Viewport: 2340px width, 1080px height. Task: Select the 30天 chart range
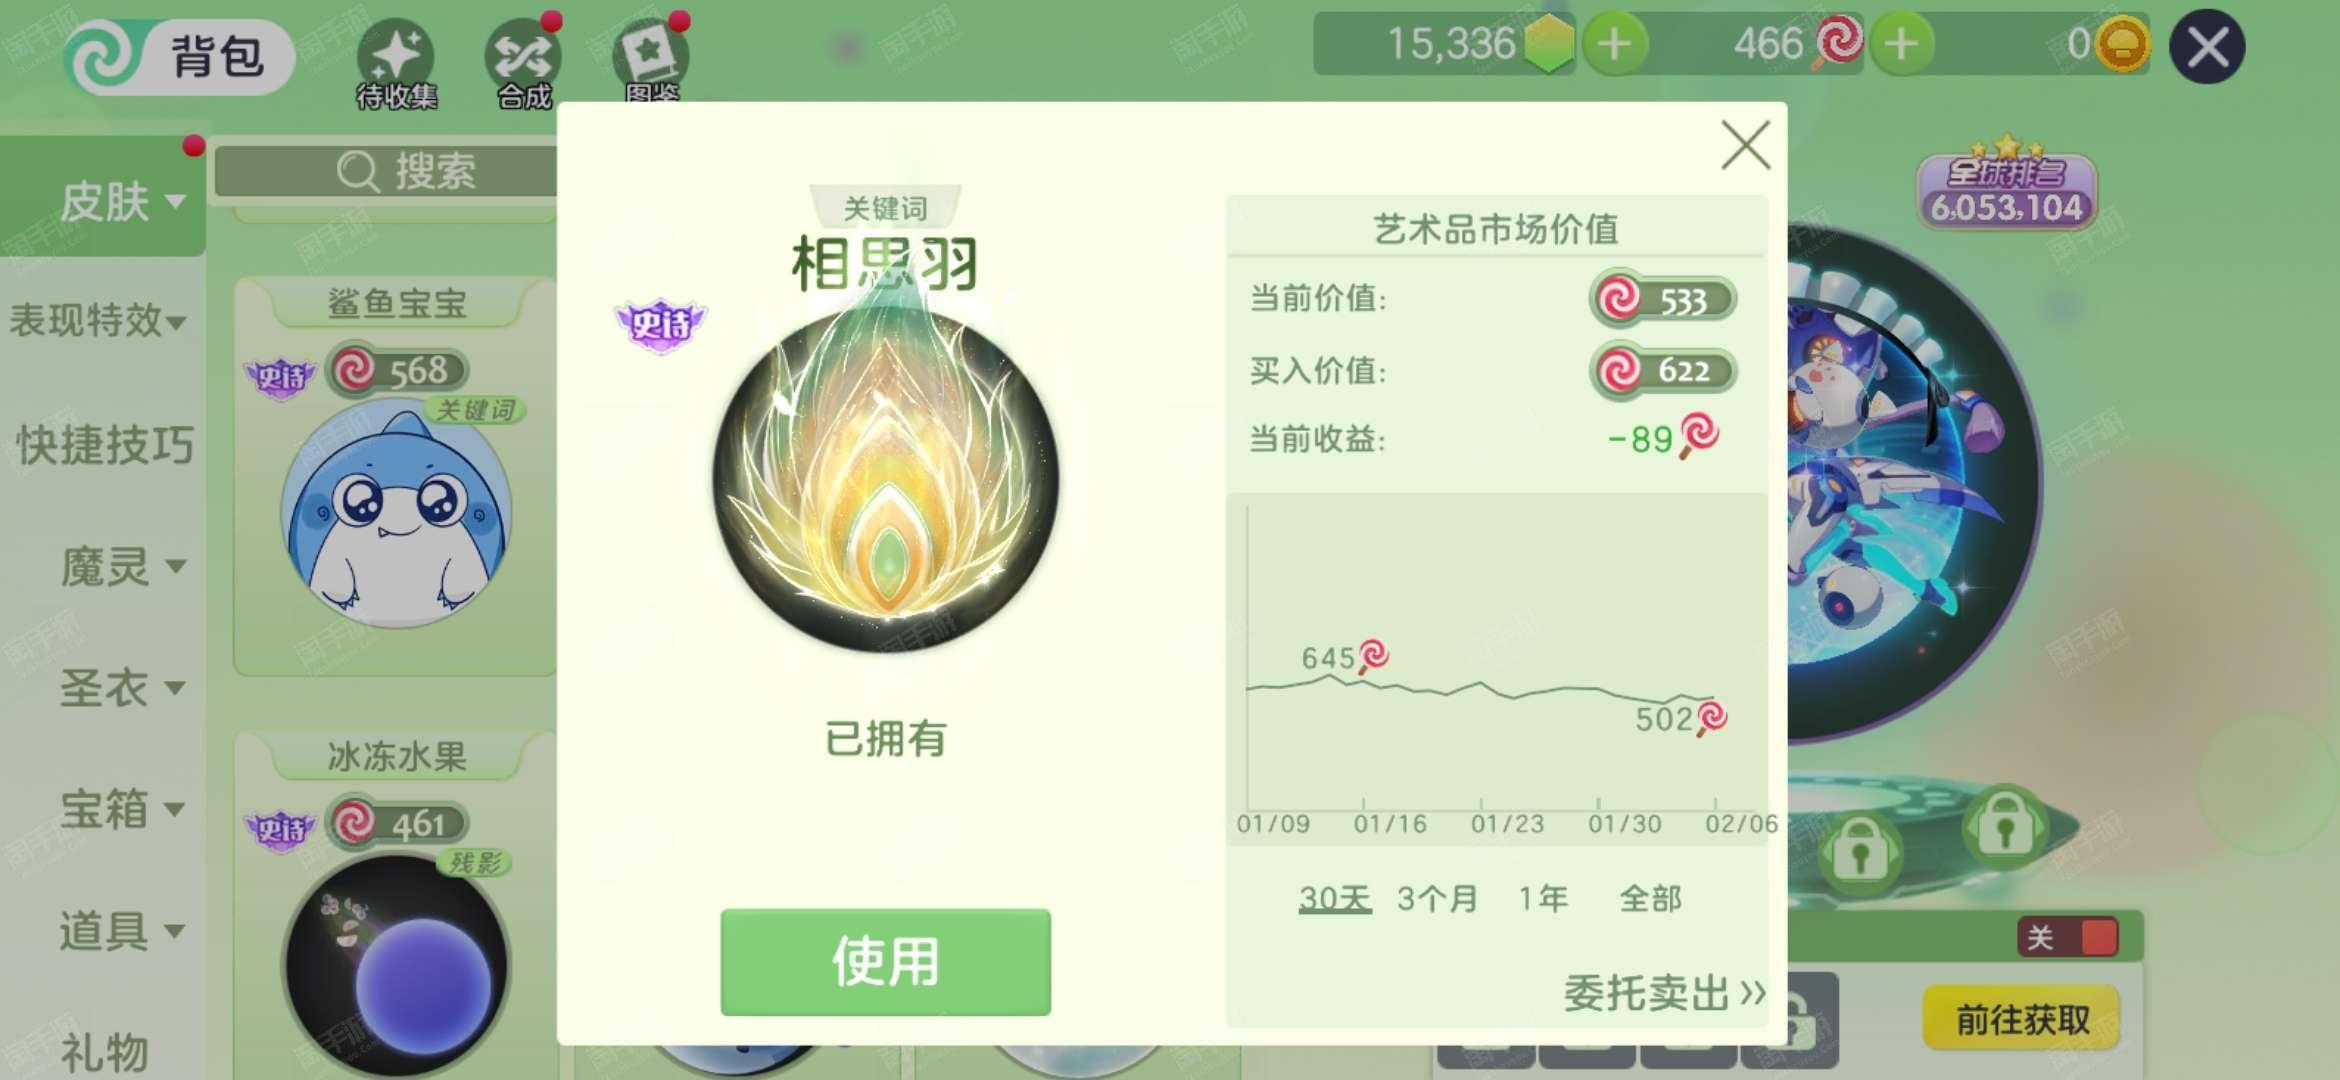point(1334,898)
